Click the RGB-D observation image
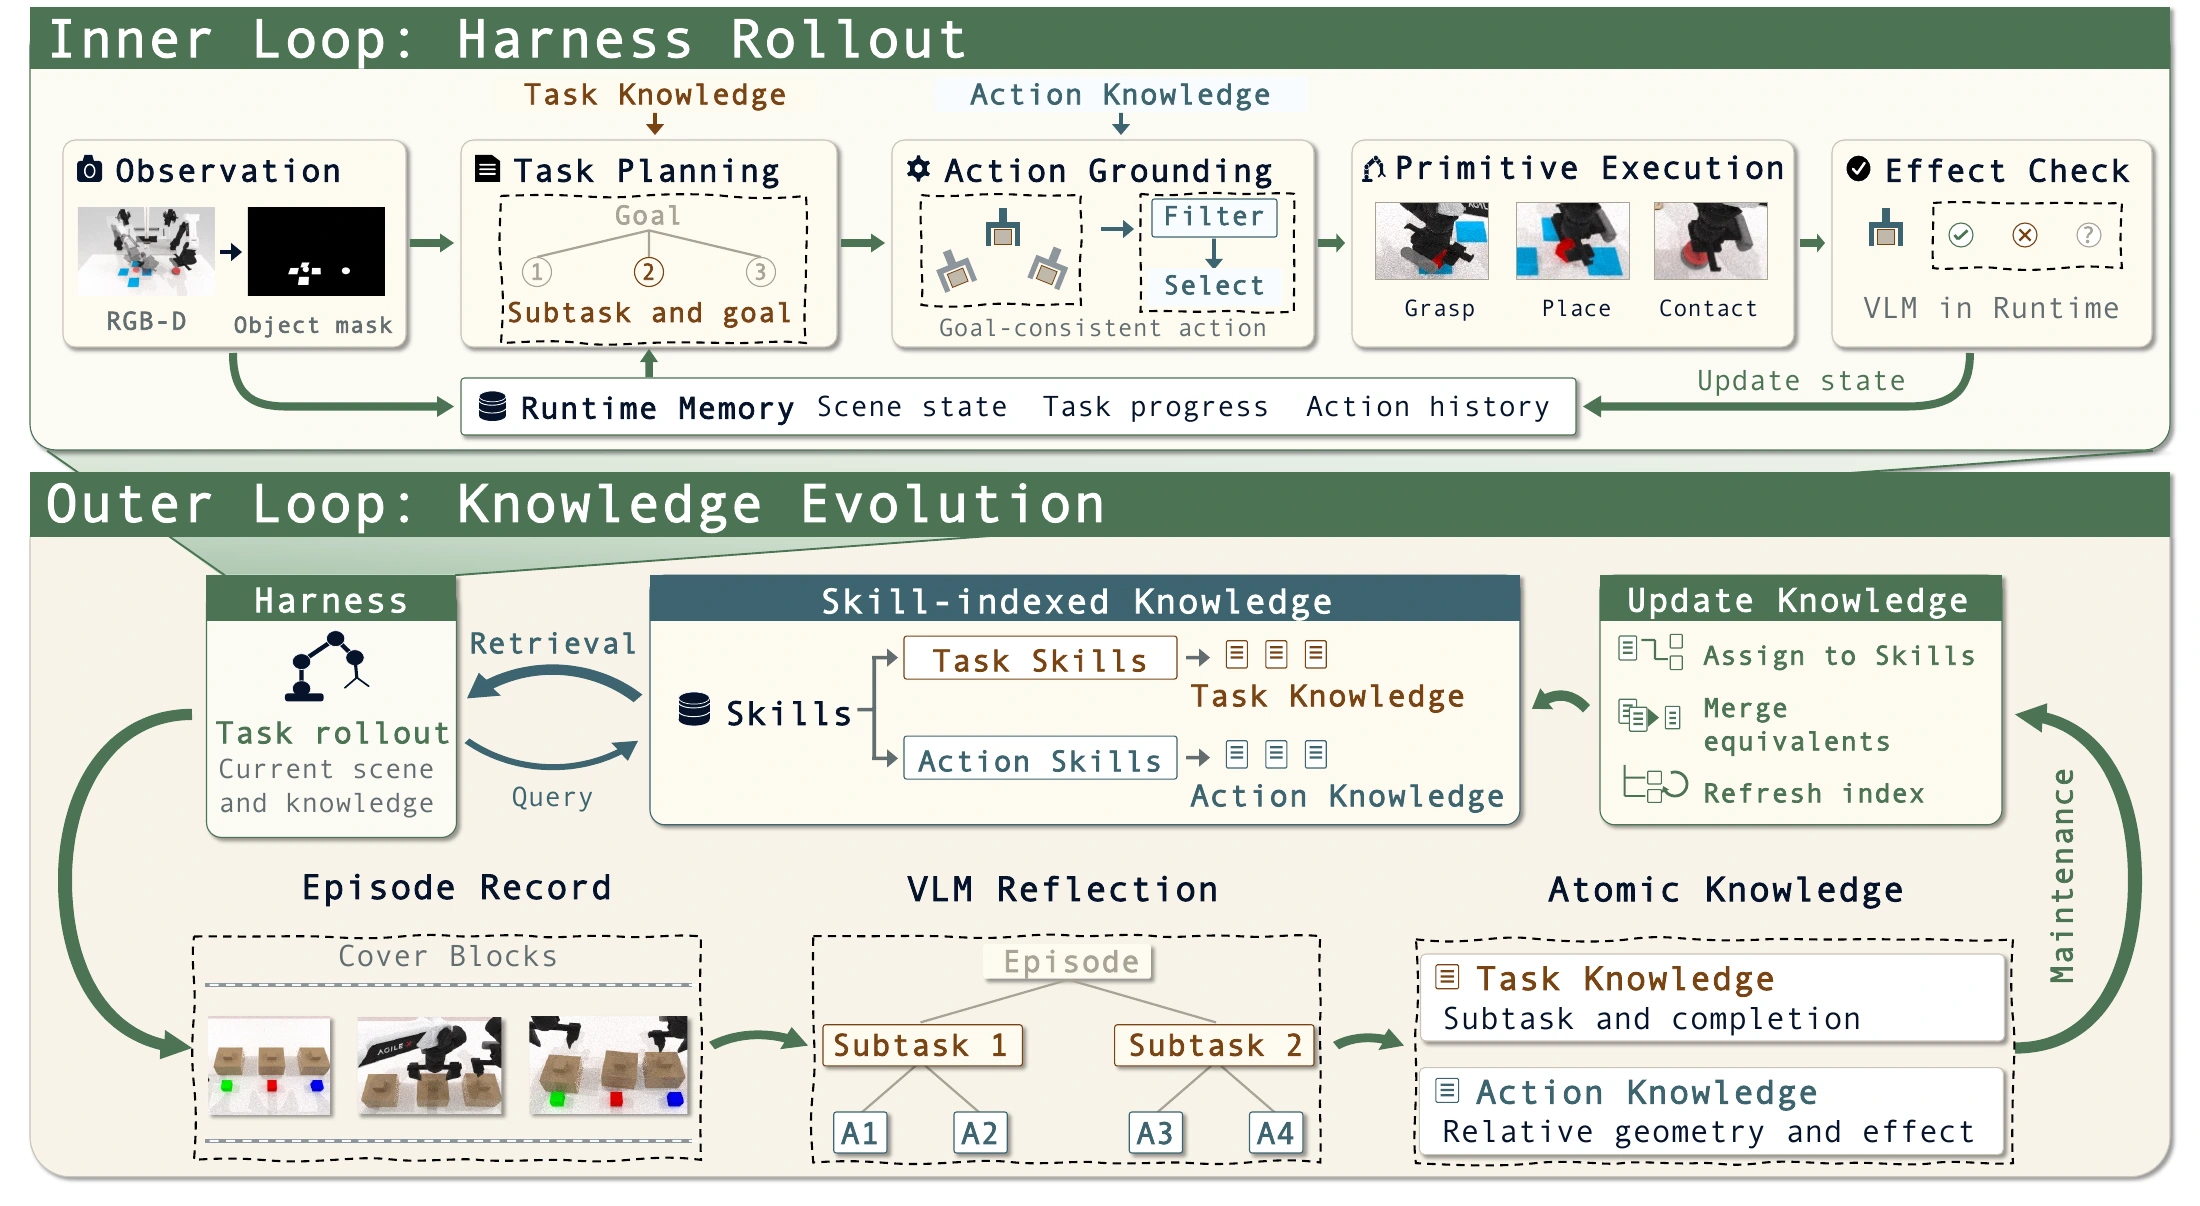 [146, 251]
